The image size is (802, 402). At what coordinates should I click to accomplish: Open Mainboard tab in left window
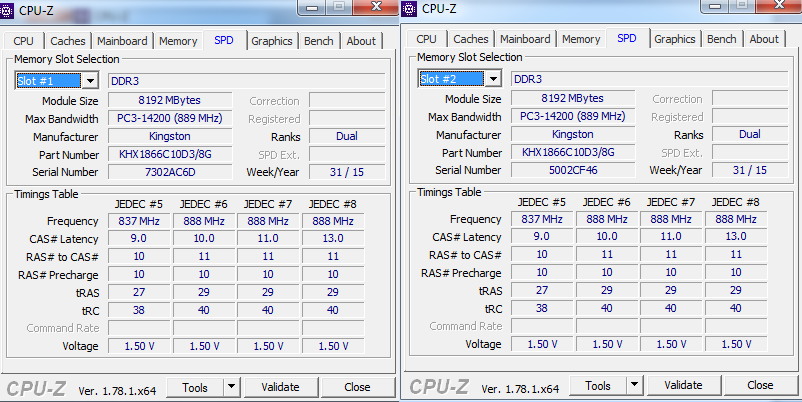click(x=122, y=41)
